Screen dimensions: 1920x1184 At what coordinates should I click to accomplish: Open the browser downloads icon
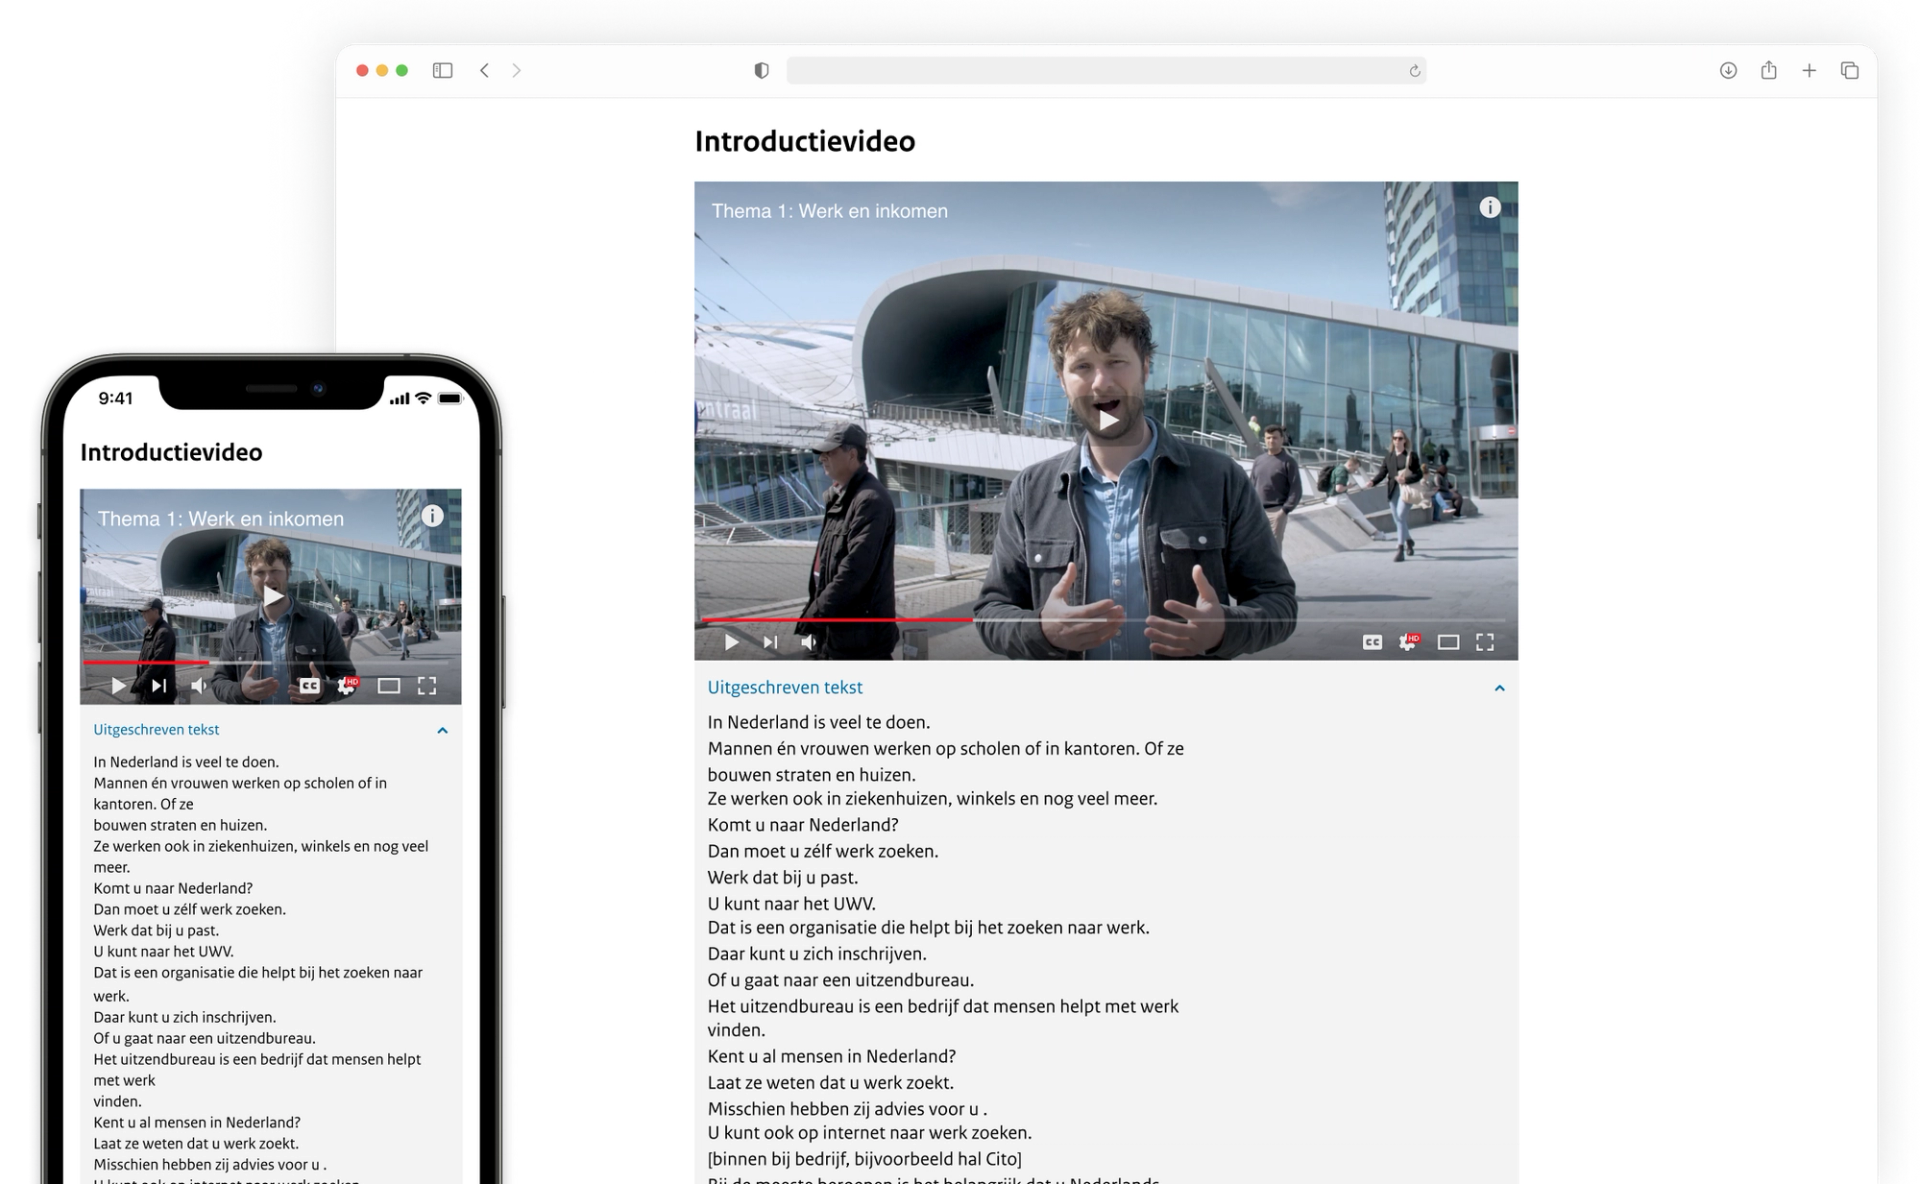tap(1728, 70)
